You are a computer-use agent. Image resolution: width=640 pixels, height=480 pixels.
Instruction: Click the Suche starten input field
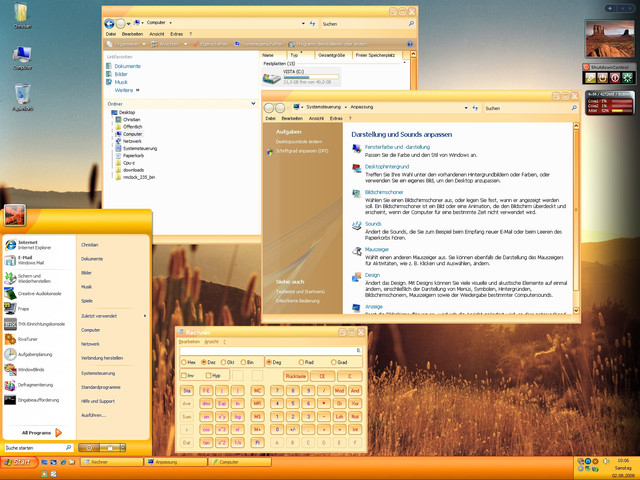35,448
